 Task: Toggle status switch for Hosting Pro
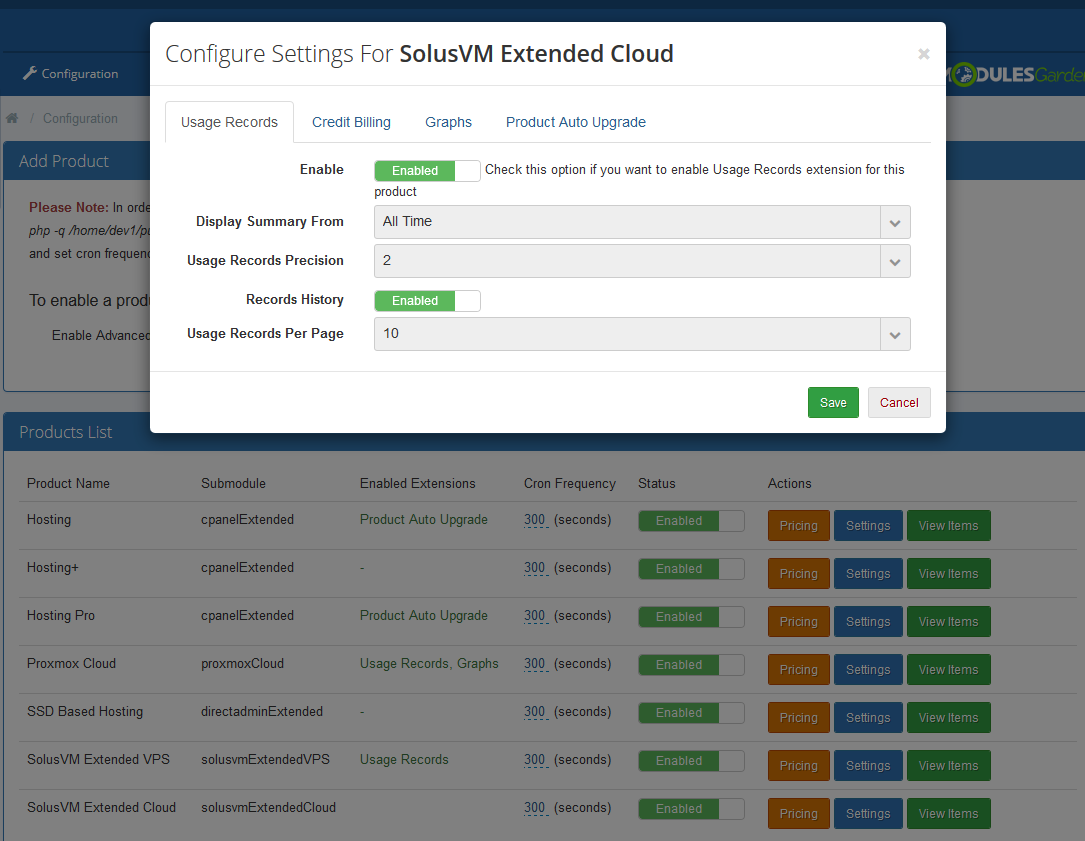pos(691,617)
